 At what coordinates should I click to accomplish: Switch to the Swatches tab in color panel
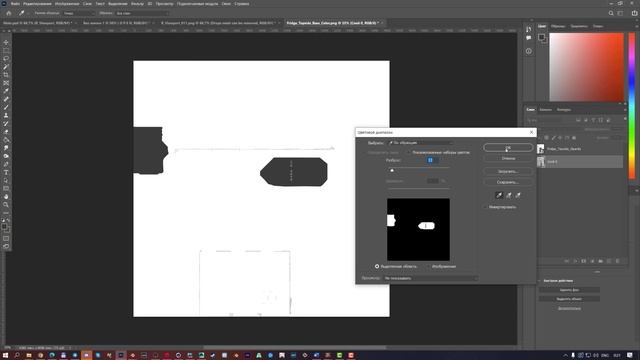558,26
